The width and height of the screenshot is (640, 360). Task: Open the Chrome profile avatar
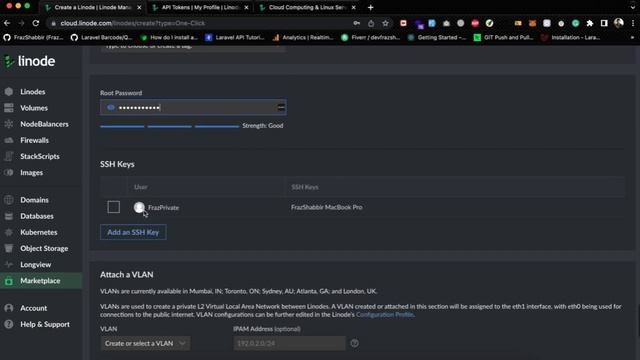click(x=619, y=23)
